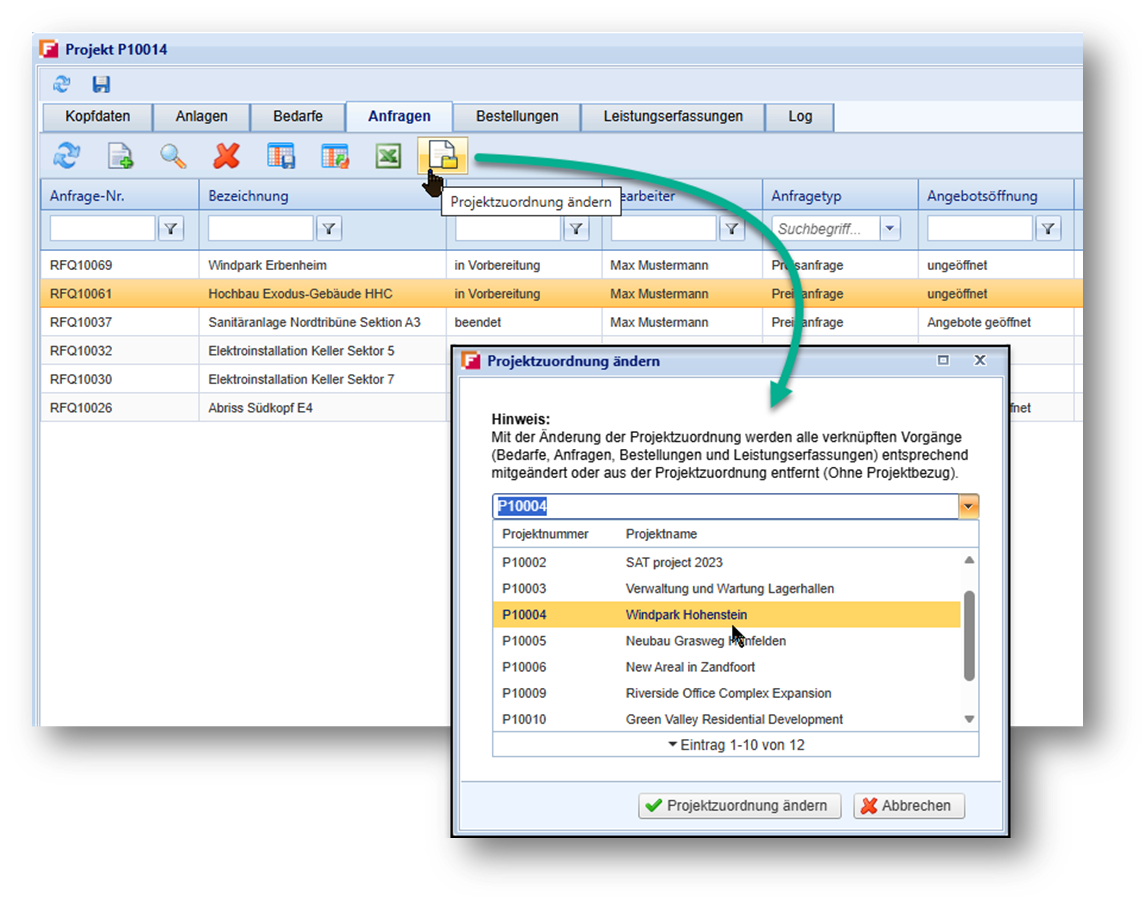Image resolution: width=1148 pixels, height=903 pixels.
Task: Cancel with the Abbrechen button
Action: click(x=909, y=806)
